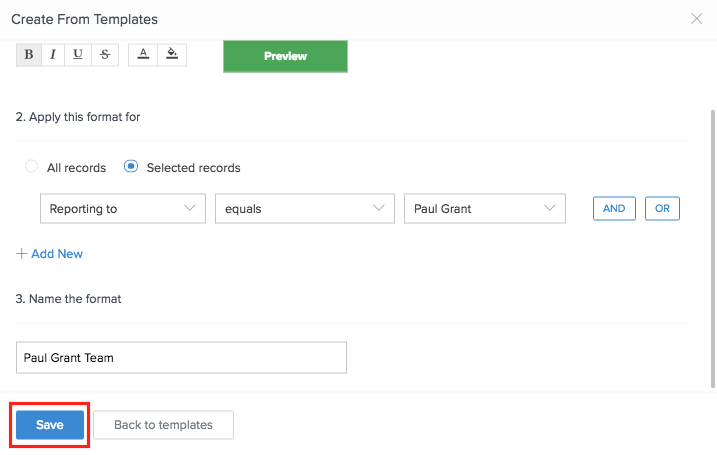Apply underline formatting

[78, 54]
